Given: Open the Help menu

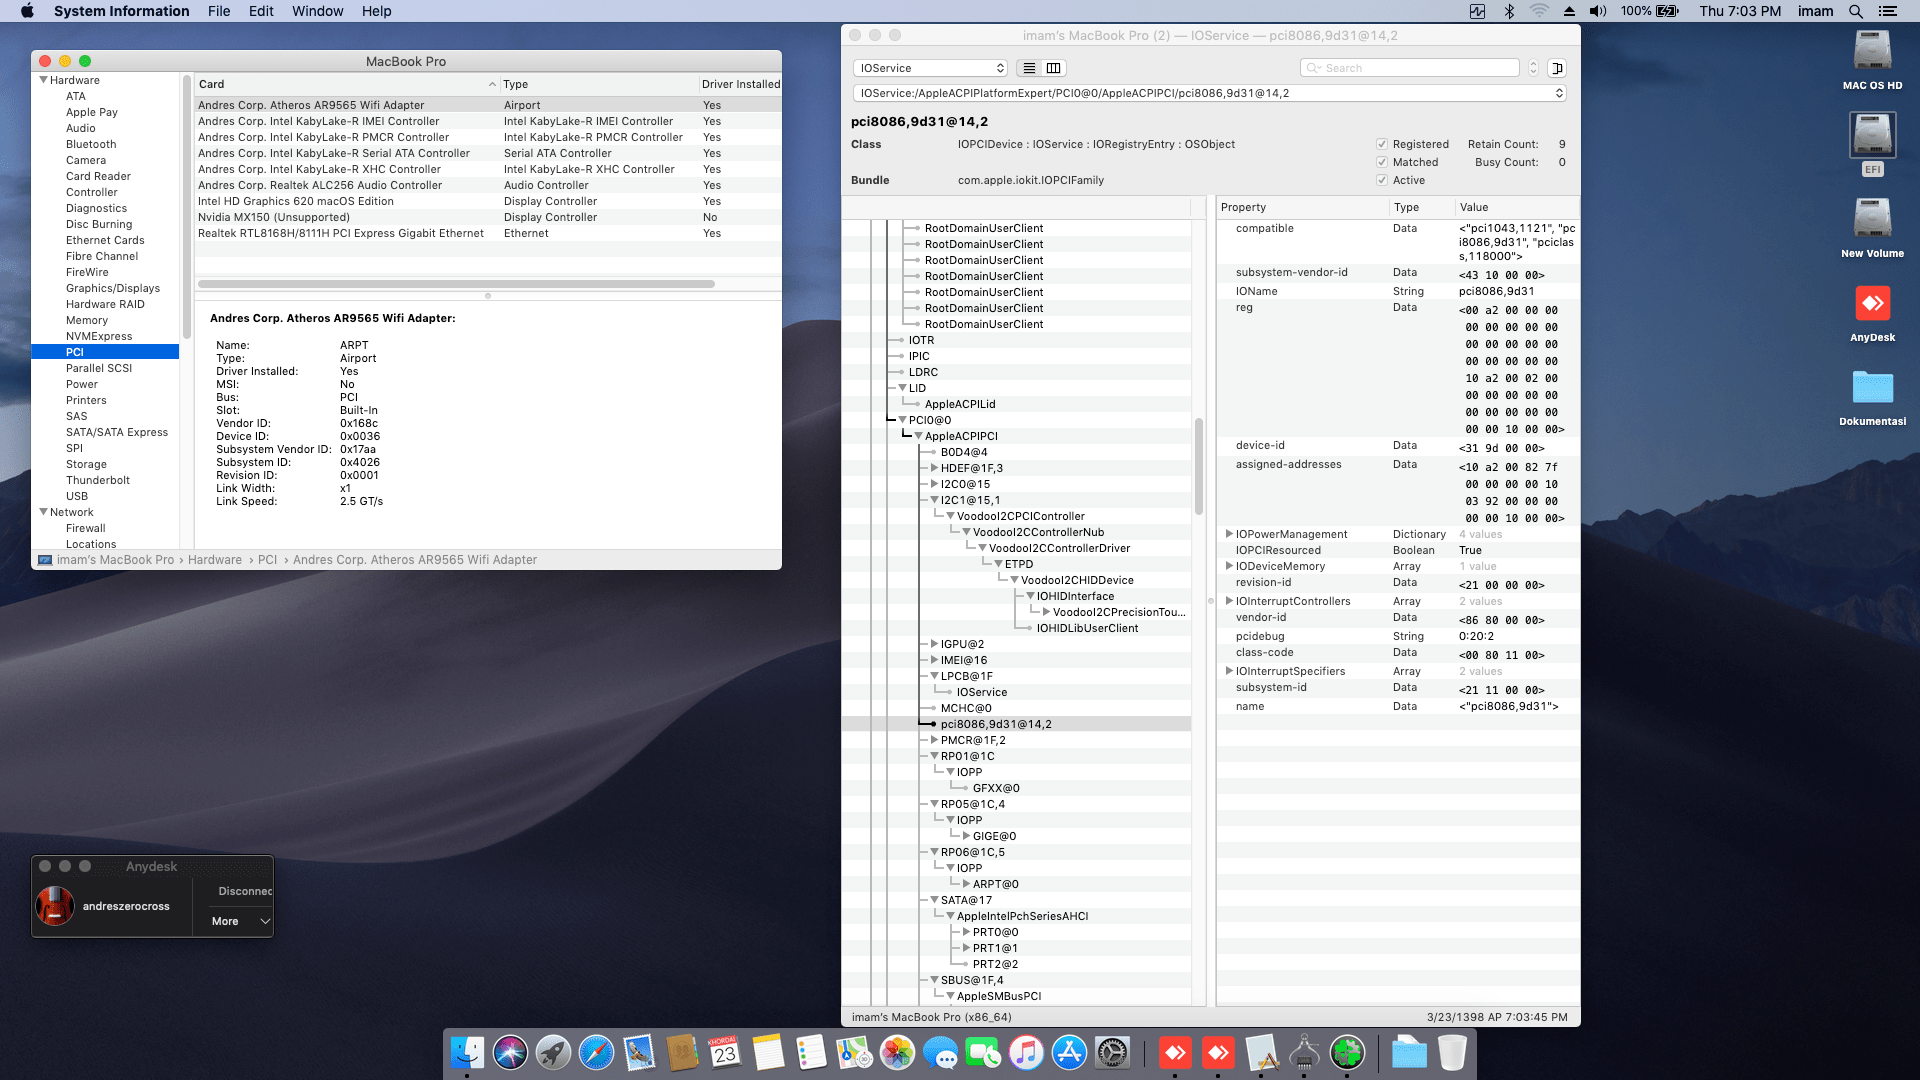Looking at the screenshot, I should (376, 11).
